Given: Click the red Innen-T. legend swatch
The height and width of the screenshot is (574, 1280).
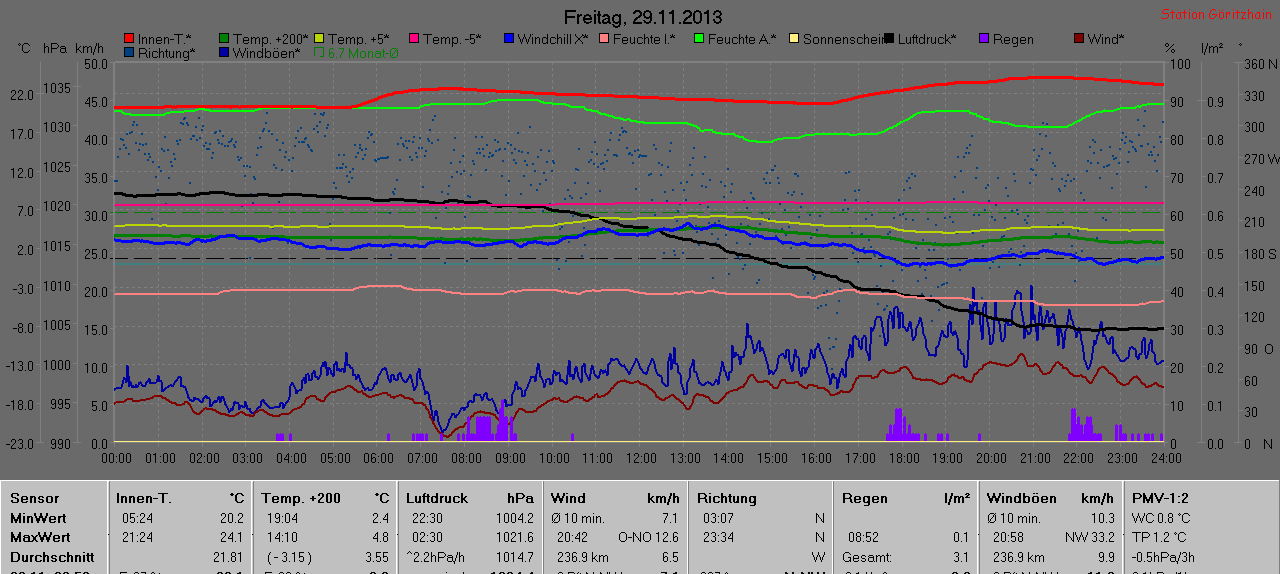Looking at the screenshot, I should click(129, 39).
